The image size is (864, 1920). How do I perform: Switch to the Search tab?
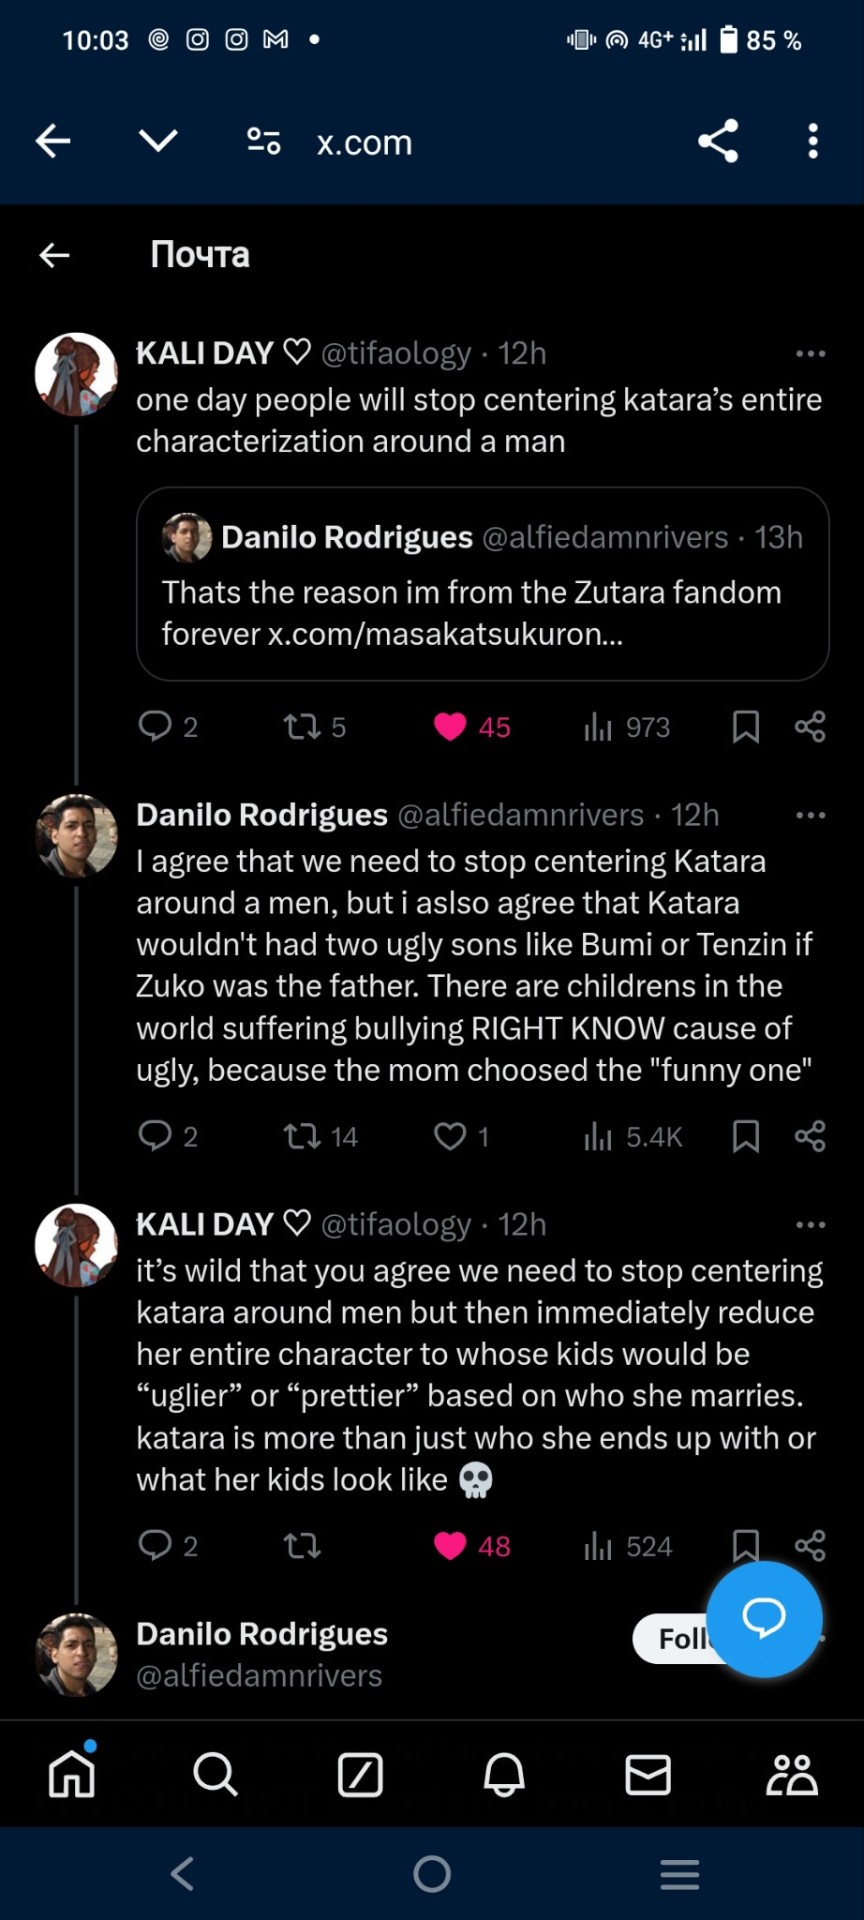click(215, 1775)
